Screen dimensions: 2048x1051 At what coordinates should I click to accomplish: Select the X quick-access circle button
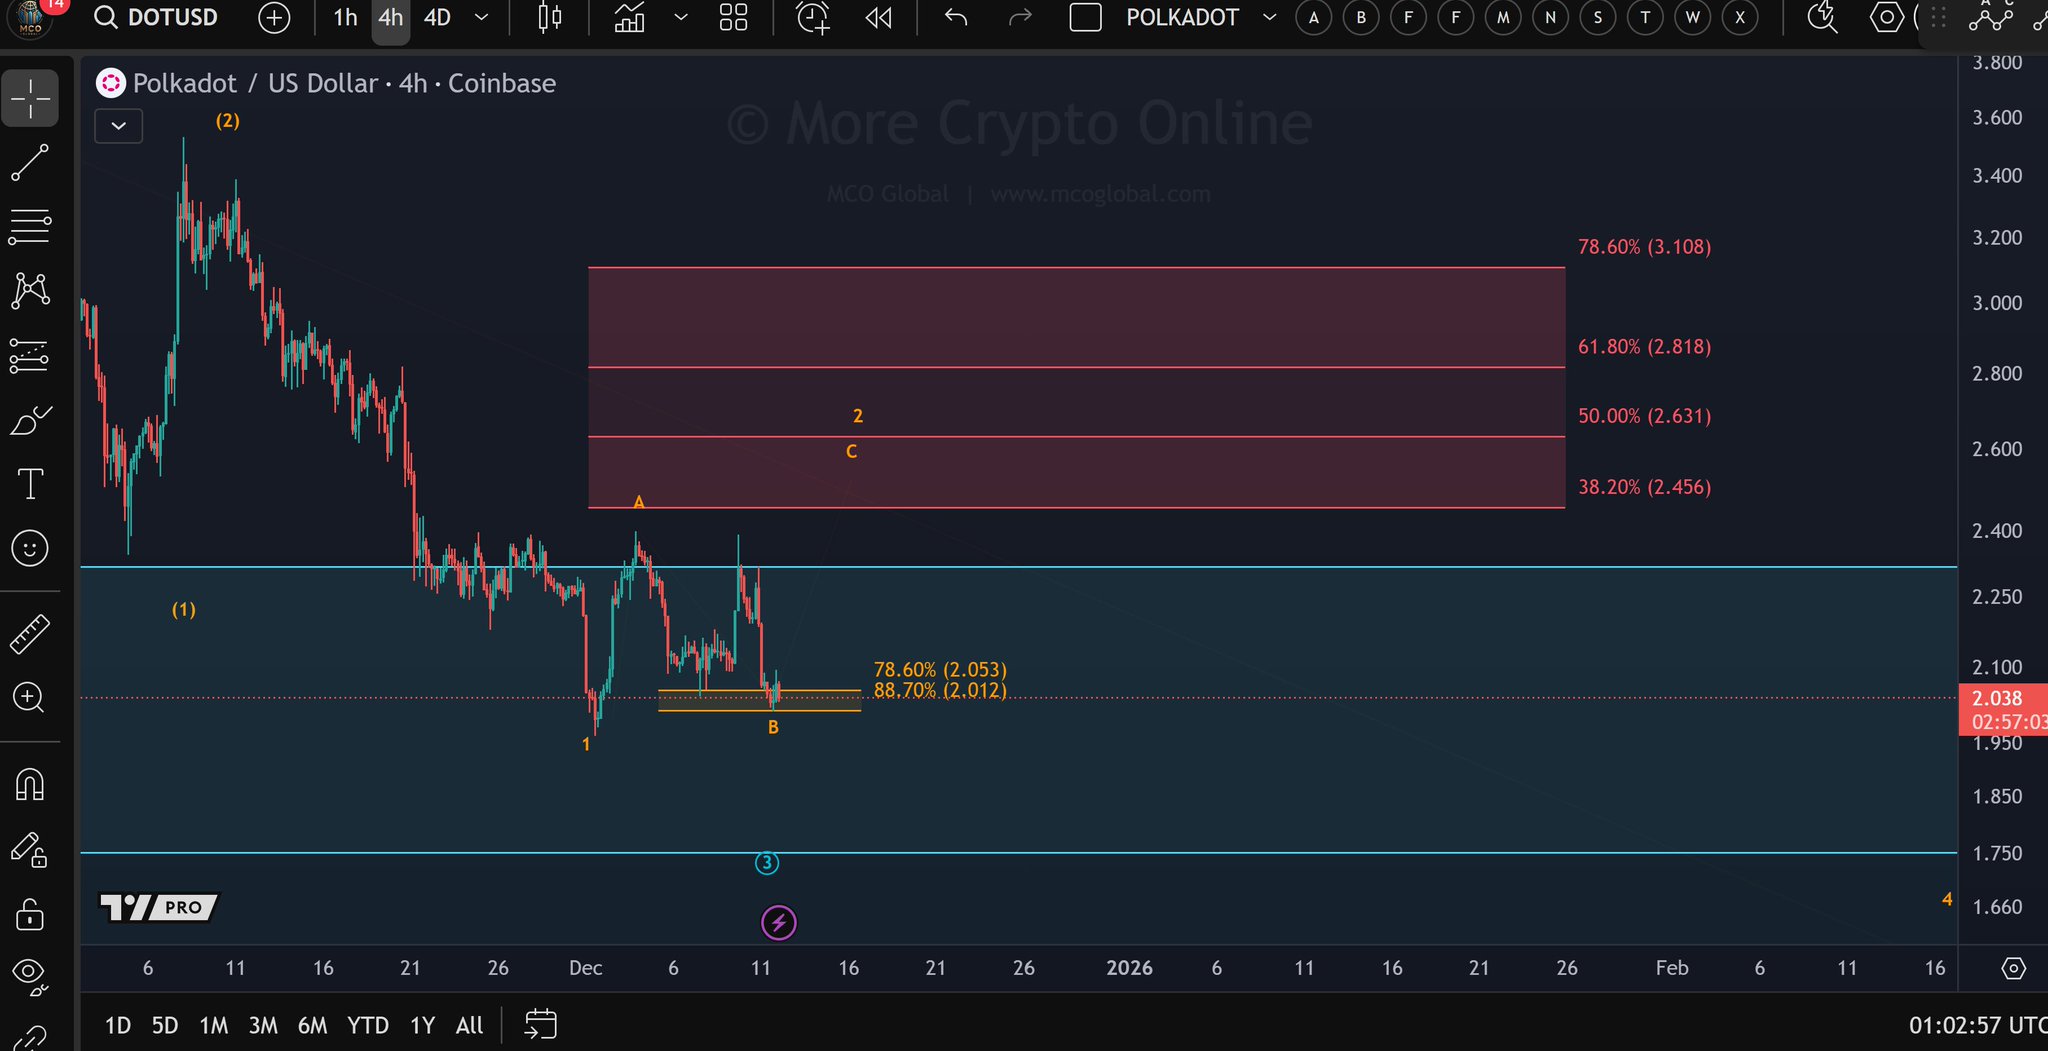click(1740, 18)
